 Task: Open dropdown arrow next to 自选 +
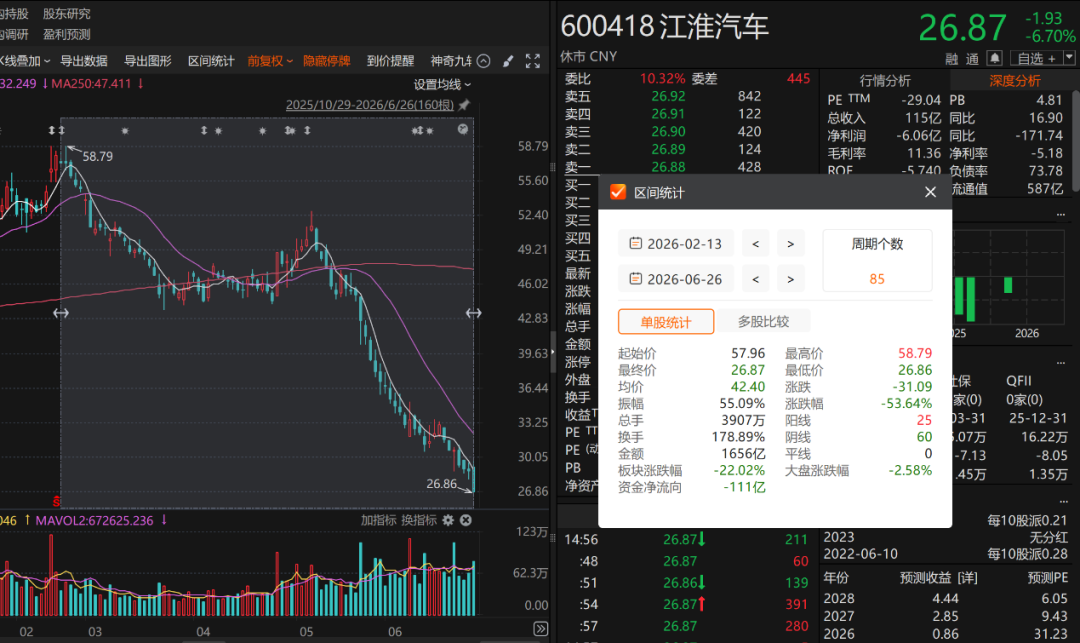1069,58
